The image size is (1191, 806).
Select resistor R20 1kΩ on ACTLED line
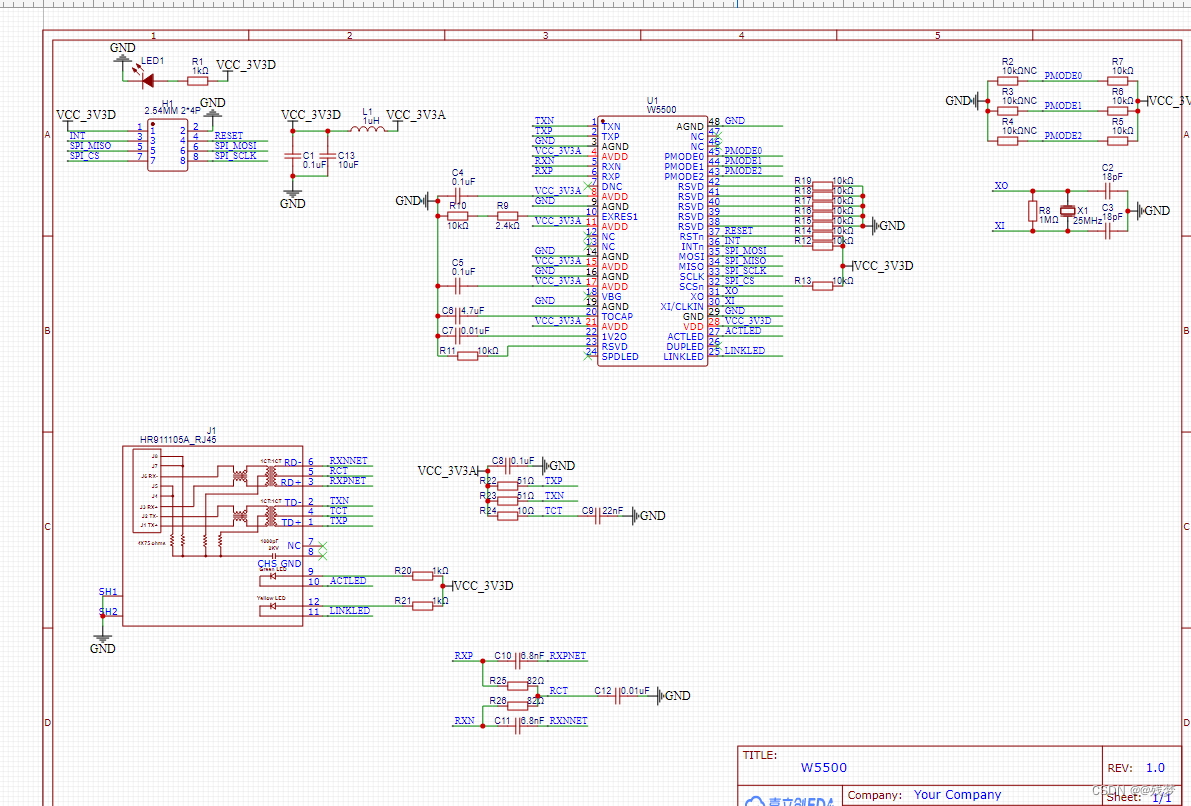[422, 576]
